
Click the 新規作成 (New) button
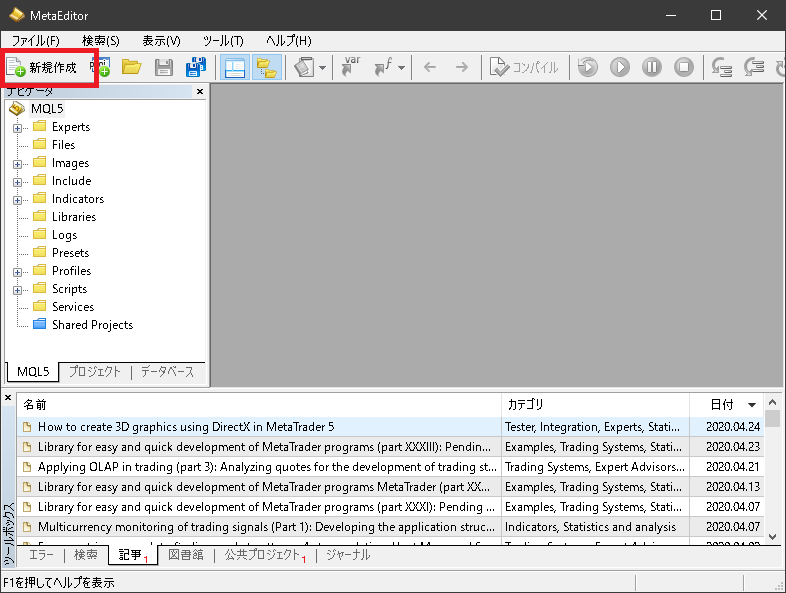(42, 67)
